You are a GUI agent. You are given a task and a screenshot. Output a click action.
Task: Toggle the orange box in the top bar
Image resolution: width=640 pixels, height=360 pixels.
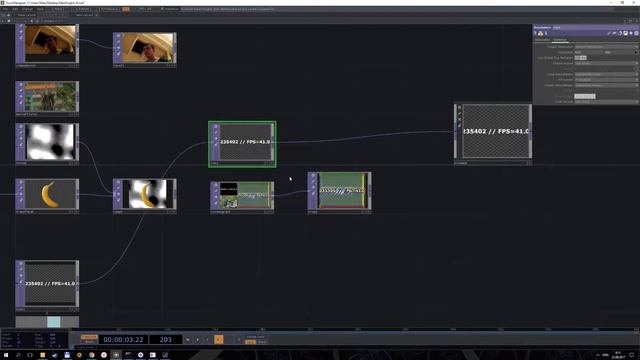[126, 9]
